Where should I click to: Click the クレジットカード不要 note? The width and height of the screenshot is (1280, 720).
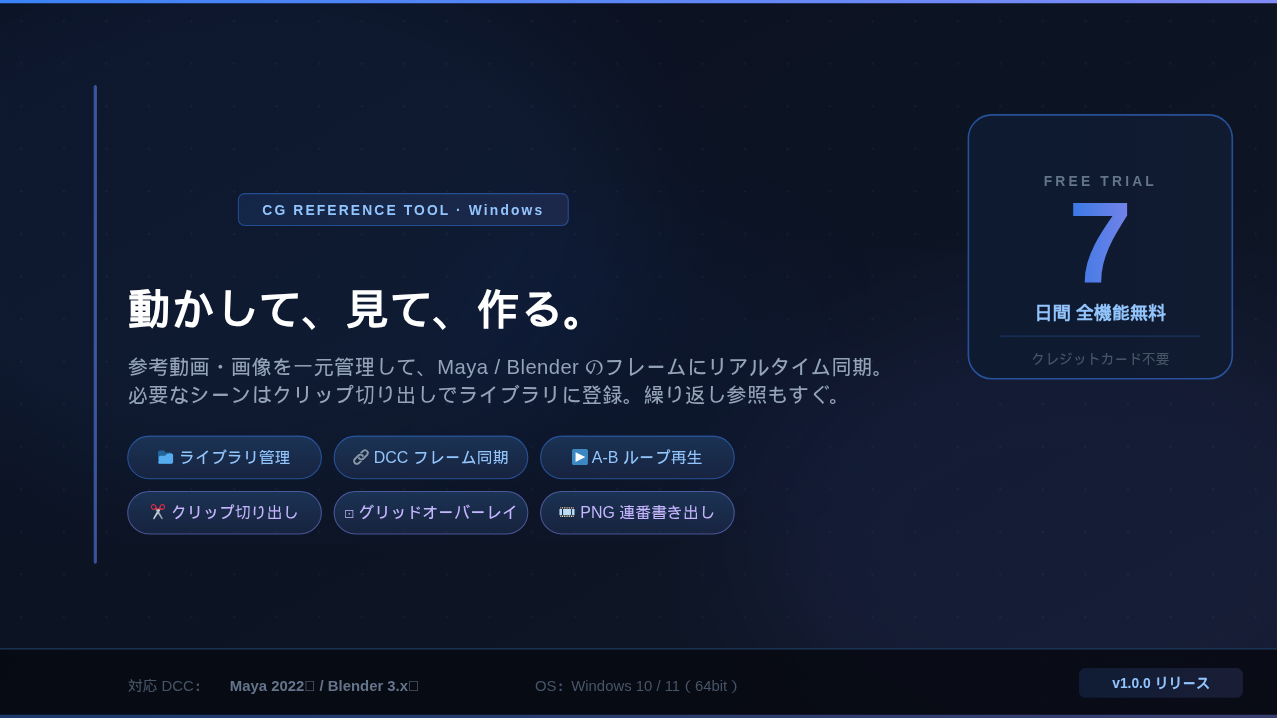[x=1100, y=359]
